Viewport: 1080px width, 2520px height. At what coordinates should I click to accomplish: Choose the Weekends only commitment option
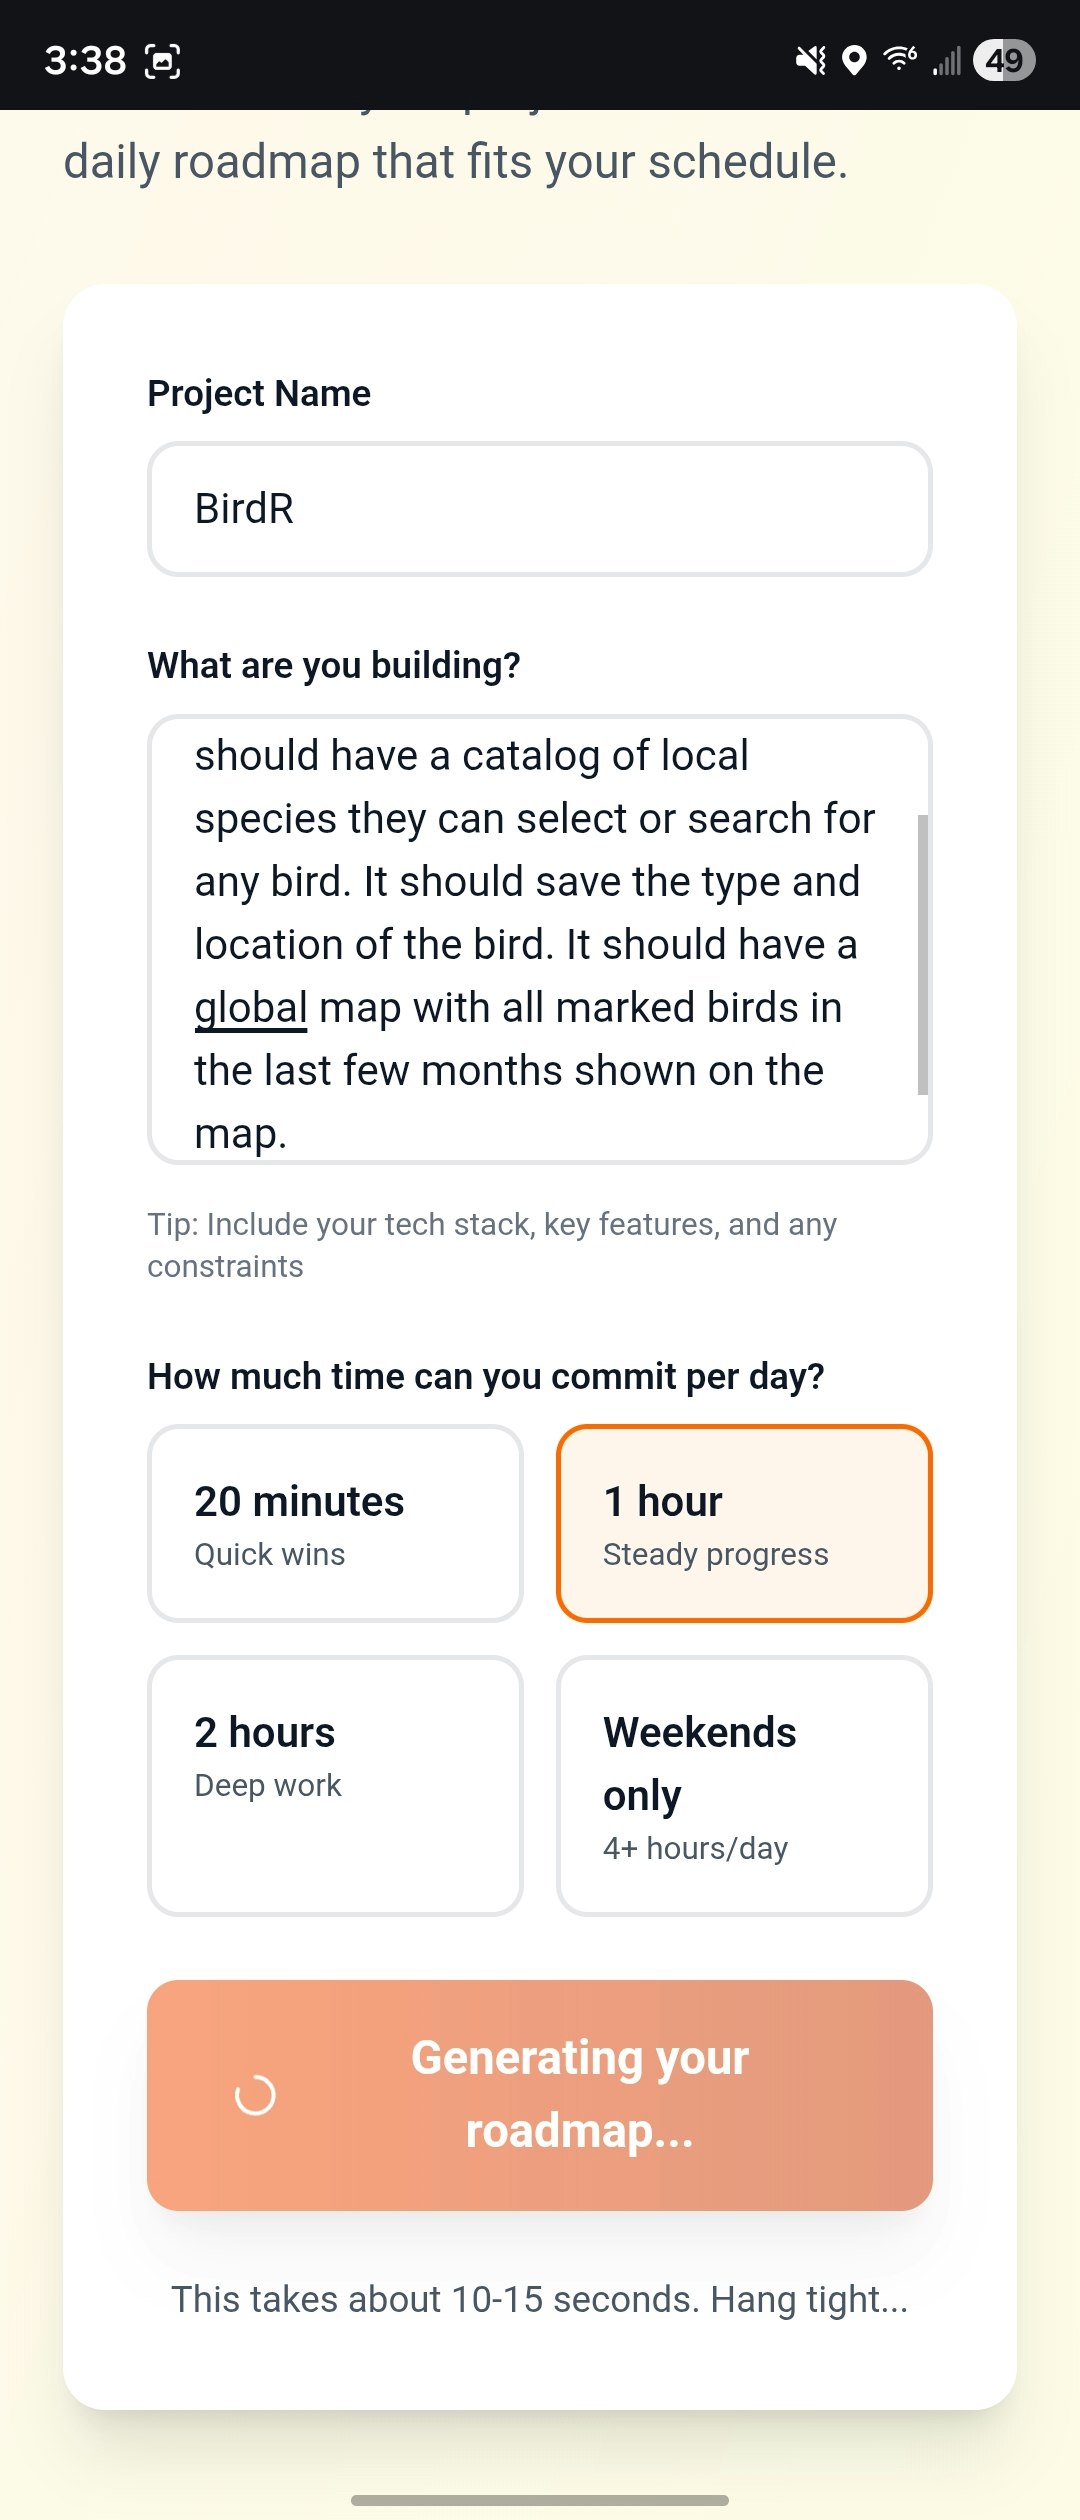point(744,1785)
